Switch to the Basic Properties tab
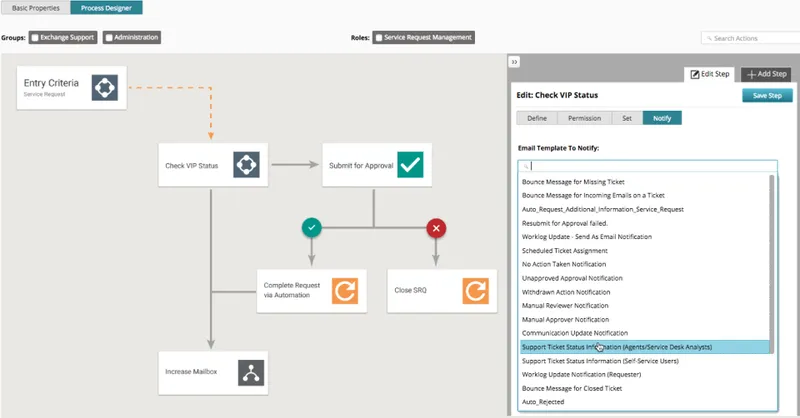Viewport: 800px width, 418px height. tap(36, 8)
